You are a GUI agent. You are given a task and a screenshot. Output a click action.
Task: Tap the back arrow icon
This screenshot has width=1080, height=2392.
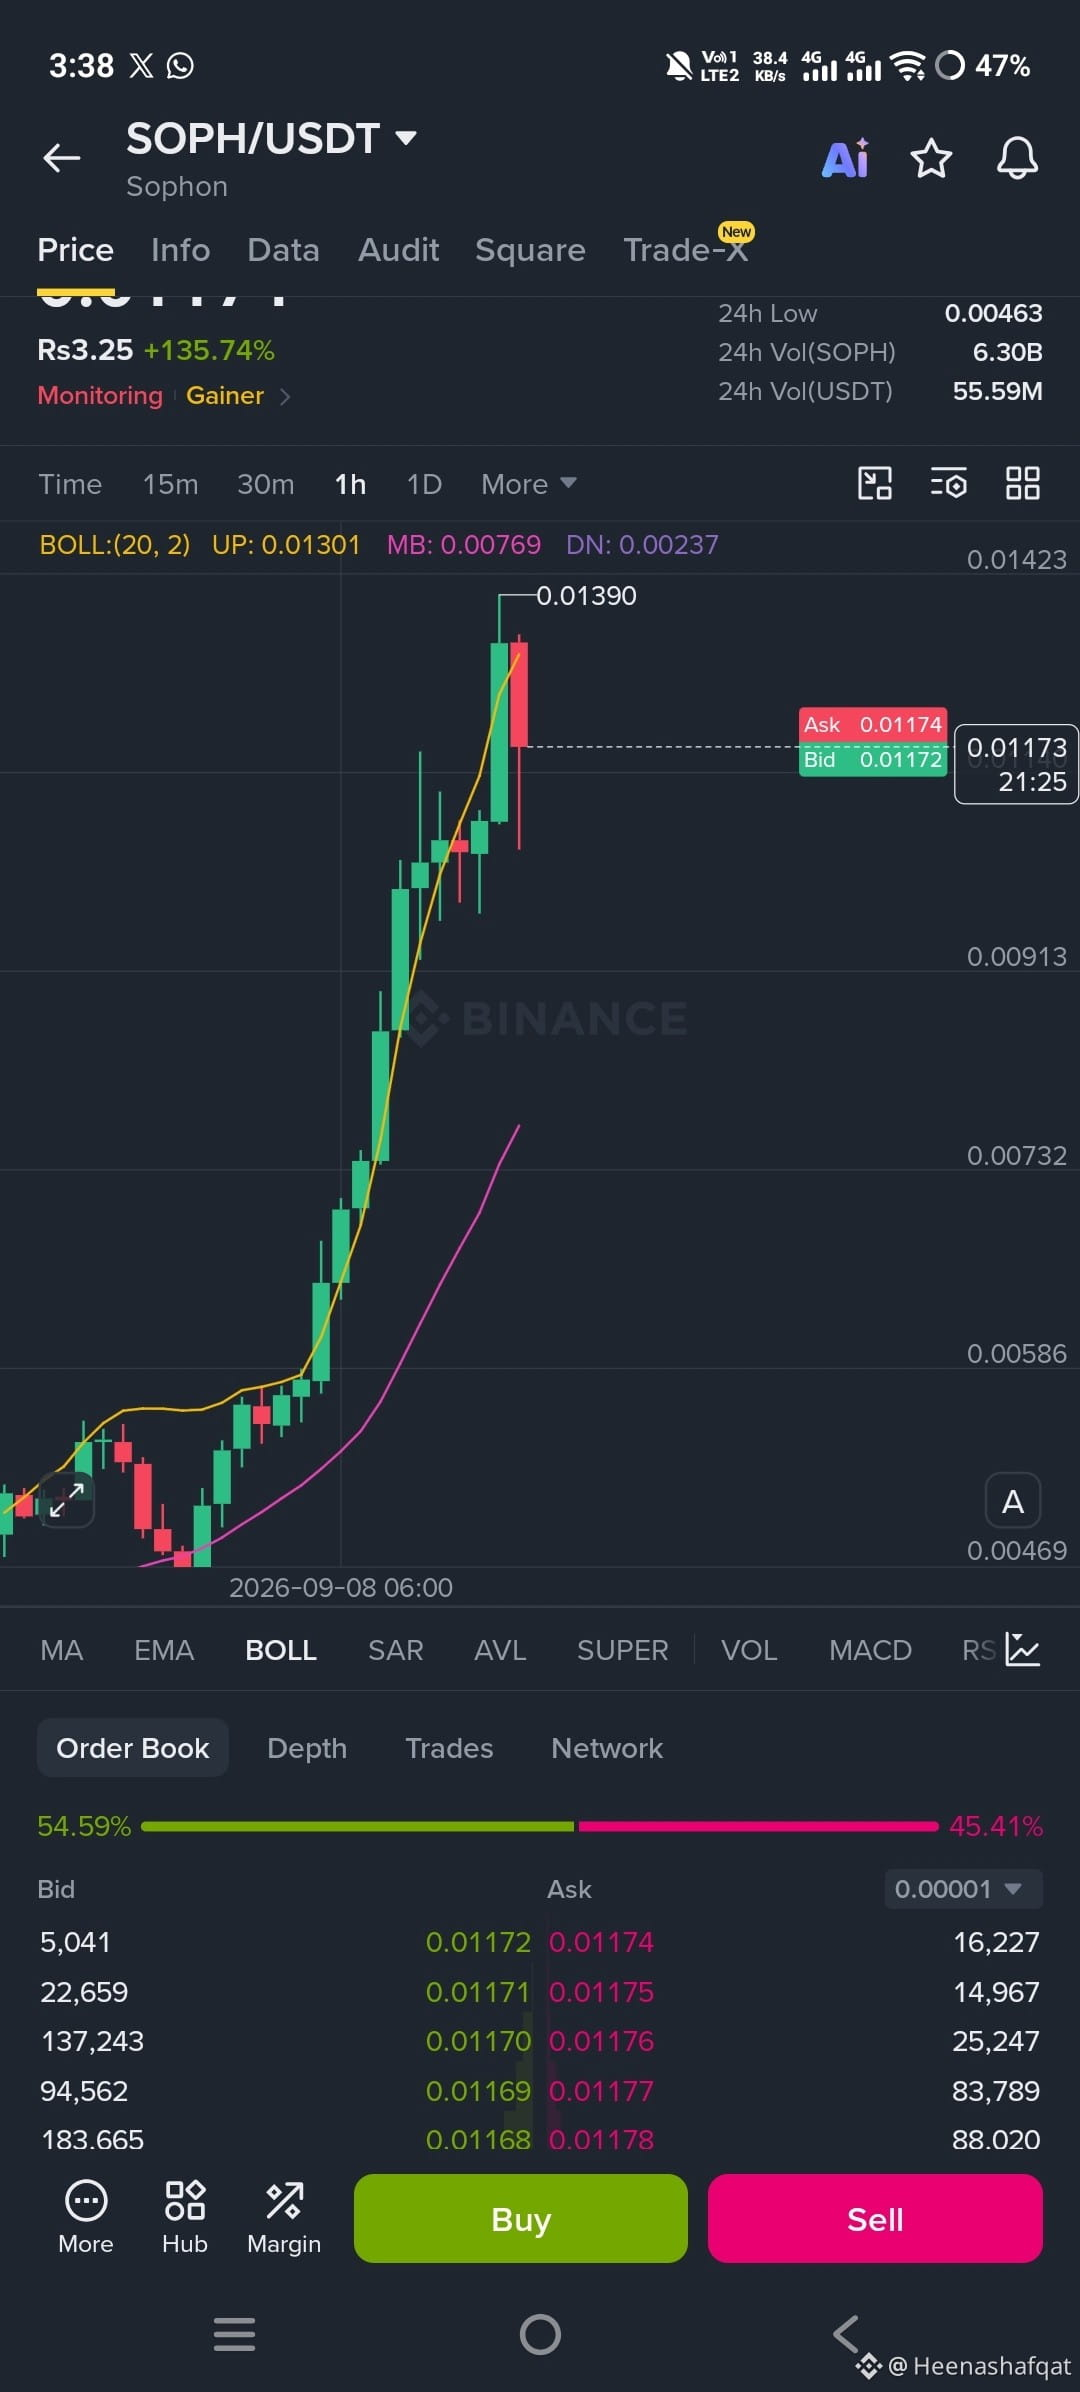tap(61, 158)
